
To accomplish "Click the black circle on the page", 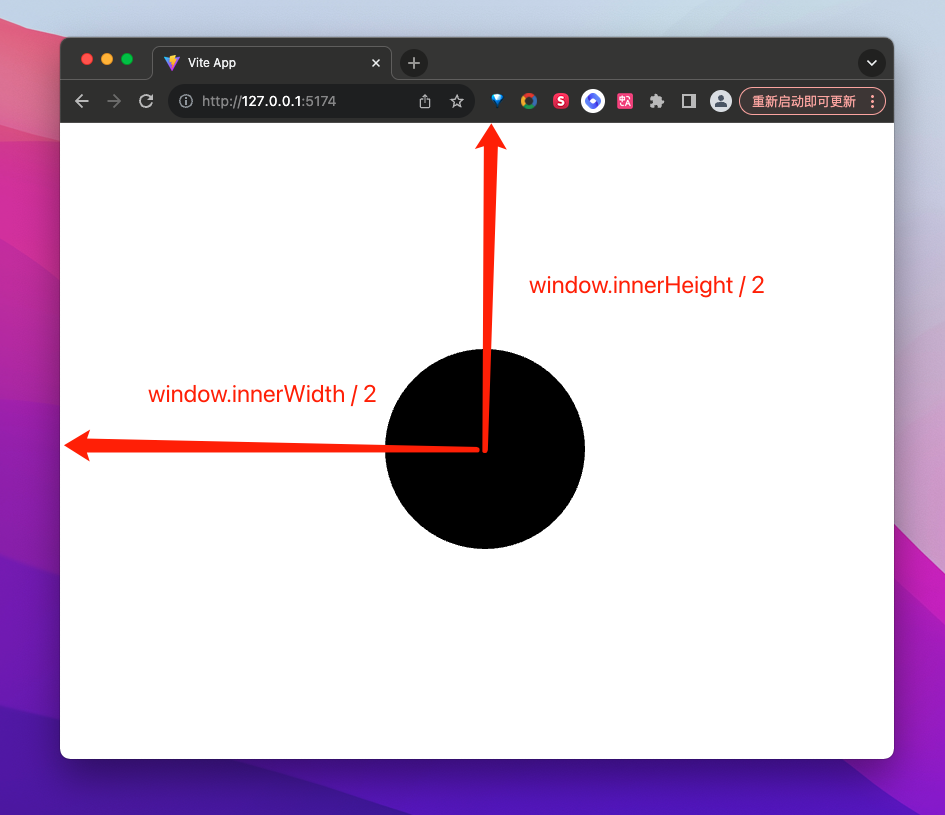I will (485, 448).
